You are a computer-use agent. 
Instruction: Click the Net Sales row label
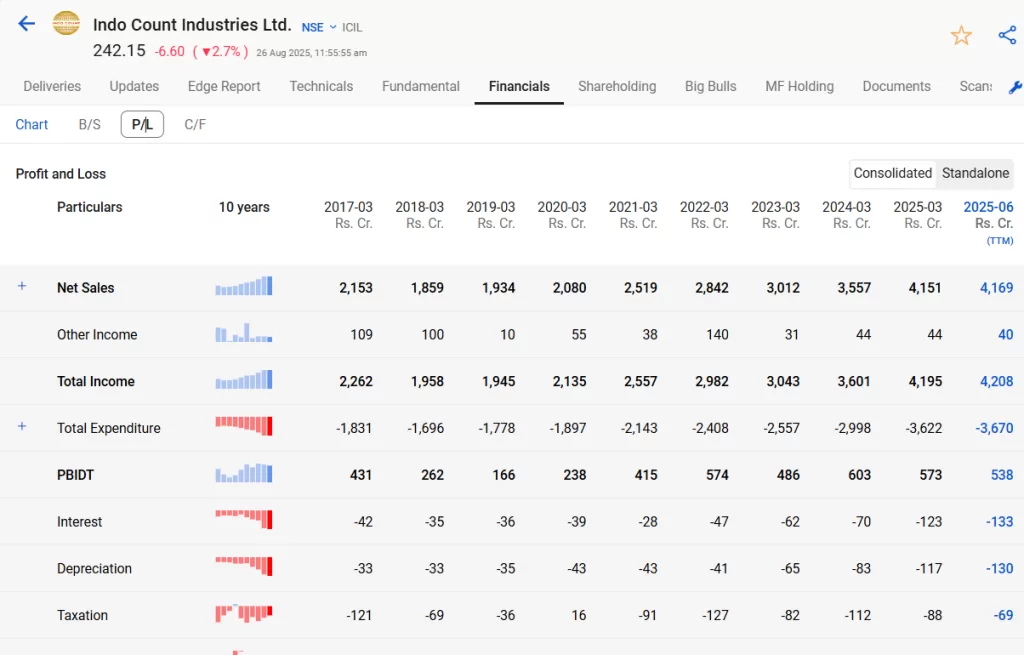coord(86,288)
